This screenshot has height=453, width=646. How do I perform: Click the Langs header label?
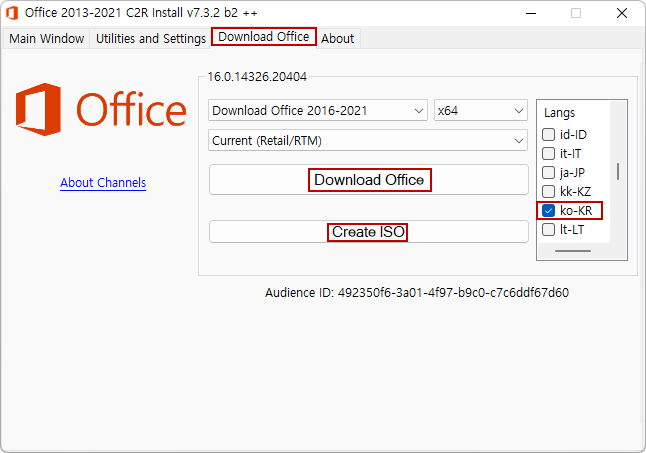click(559, 113)
